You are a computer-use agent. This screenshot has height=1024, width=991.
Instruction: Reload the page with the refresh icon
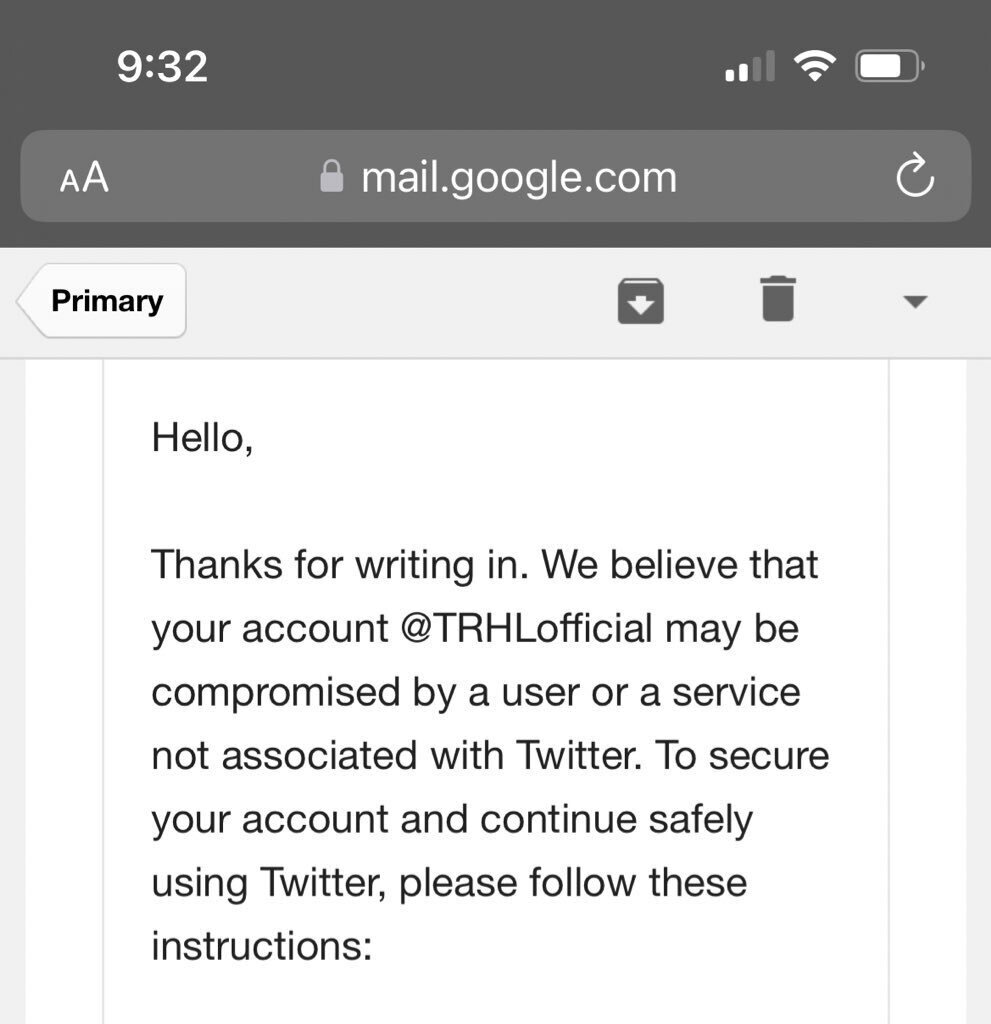[x=914, y=179]
